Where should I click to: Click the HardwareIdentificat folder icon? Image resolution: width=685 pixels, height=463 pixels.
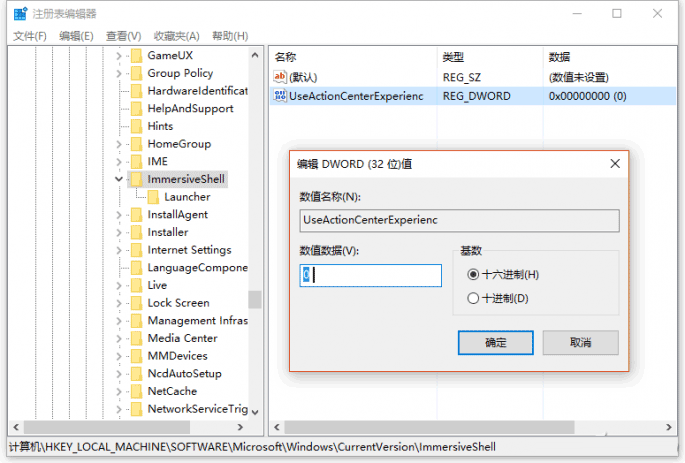point(137,91)
